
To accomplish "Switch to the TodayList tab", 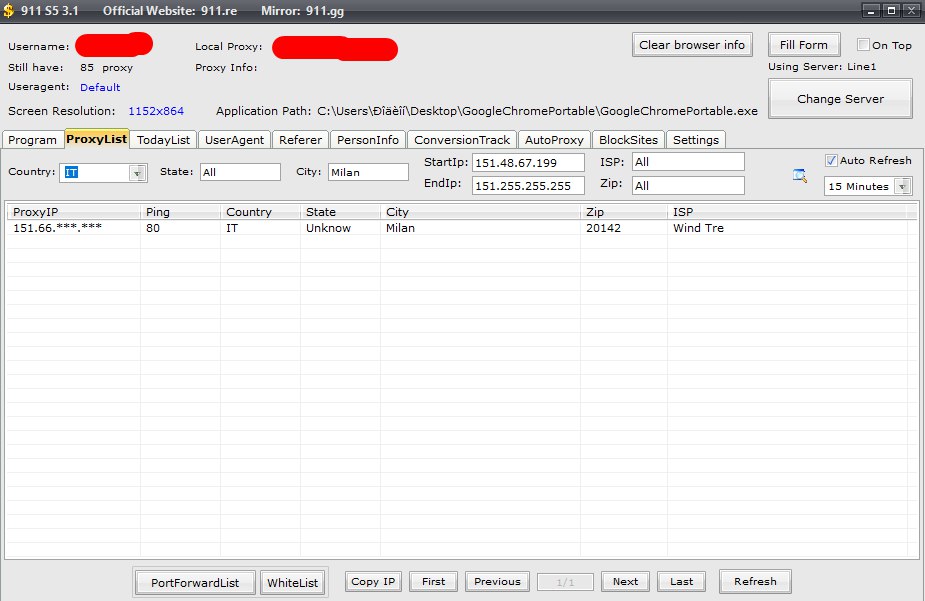I will [x=163, y=140].
